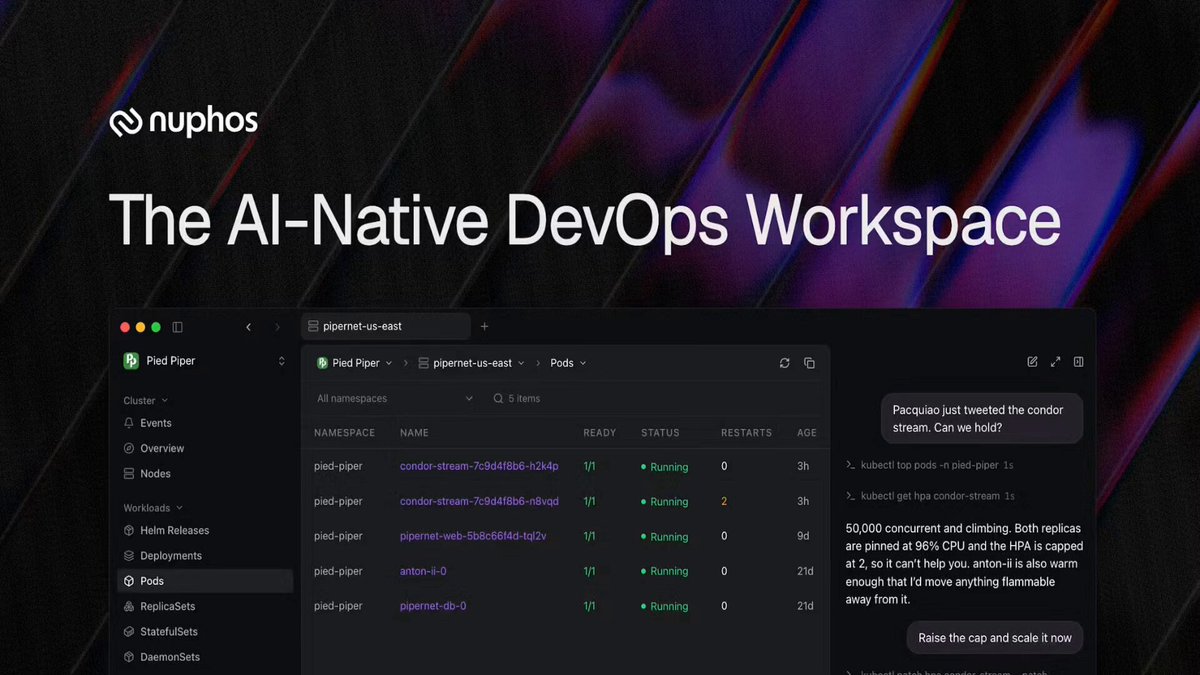
Task: Sort by the STATUS column header
Action: click(x=660, y=433)
